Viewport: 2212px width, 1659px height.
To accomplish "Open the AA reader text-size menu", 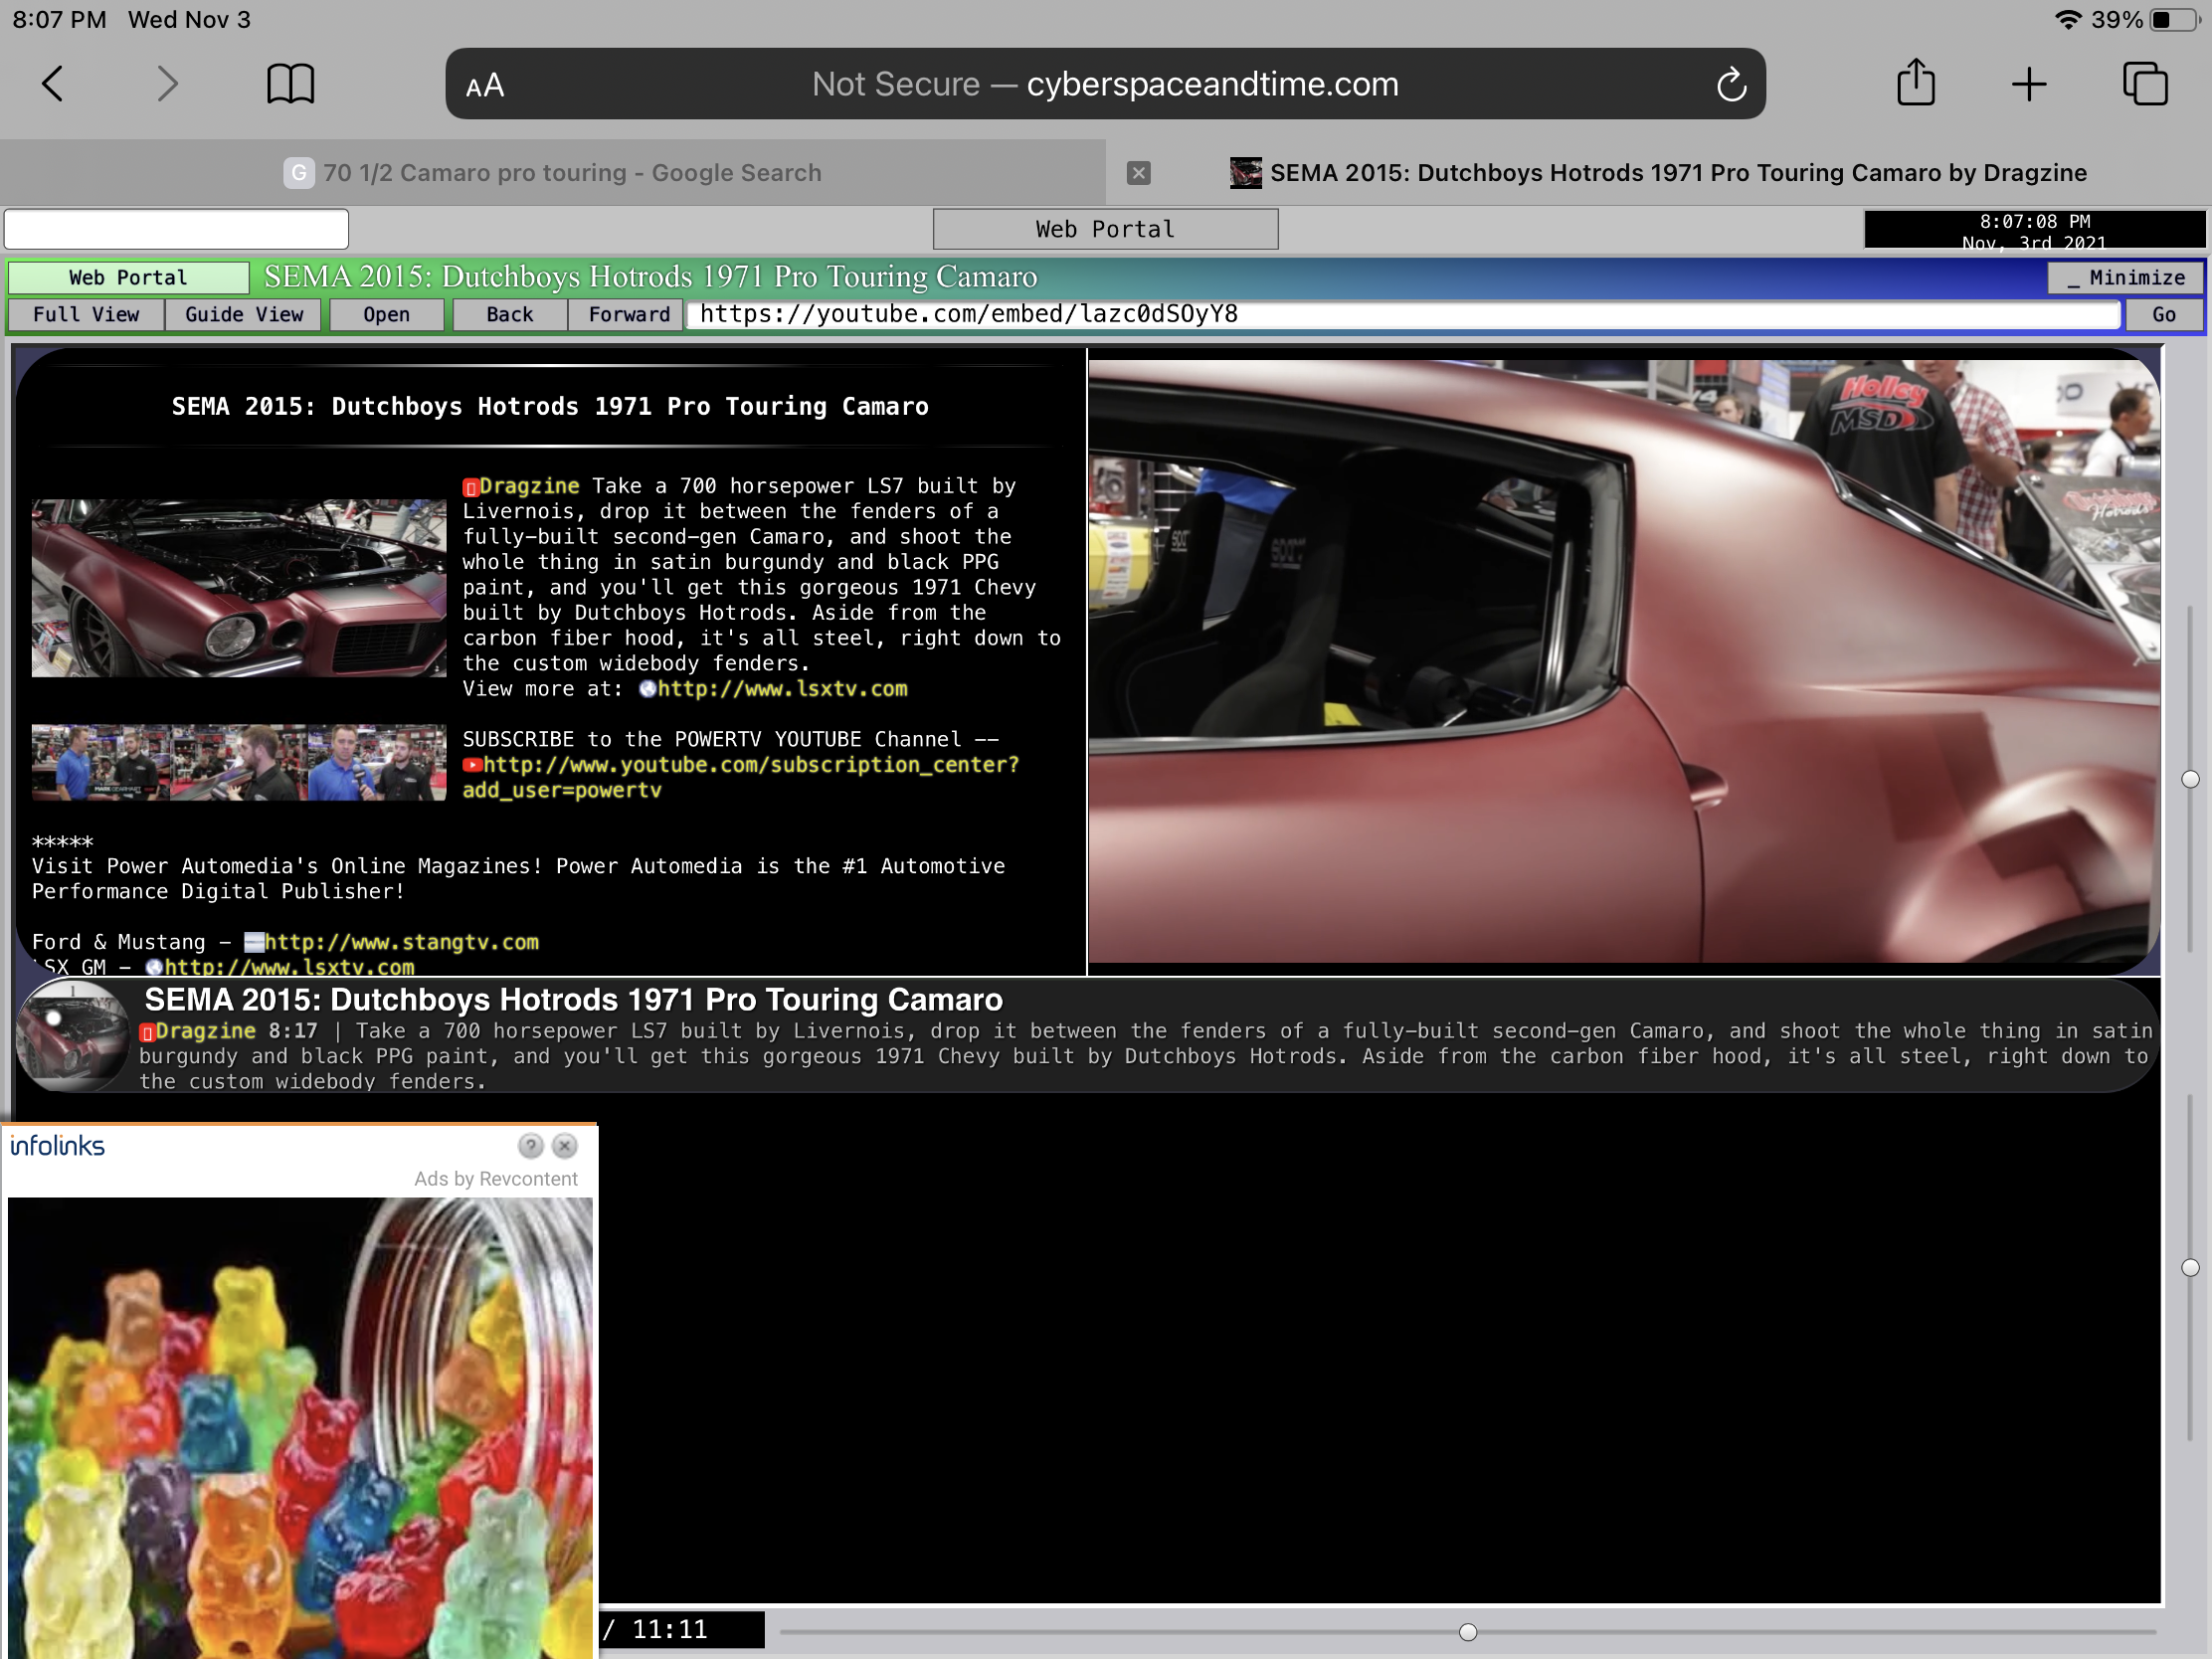I will click(x=485, y=86).
